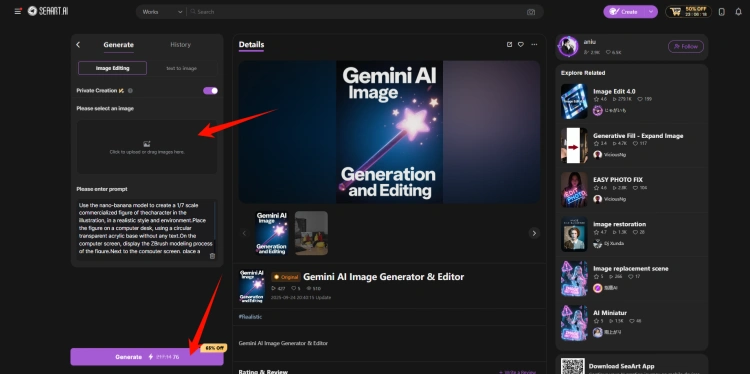Click the 65% Off badge
The image size is (750, 374).
click(213, 348)
